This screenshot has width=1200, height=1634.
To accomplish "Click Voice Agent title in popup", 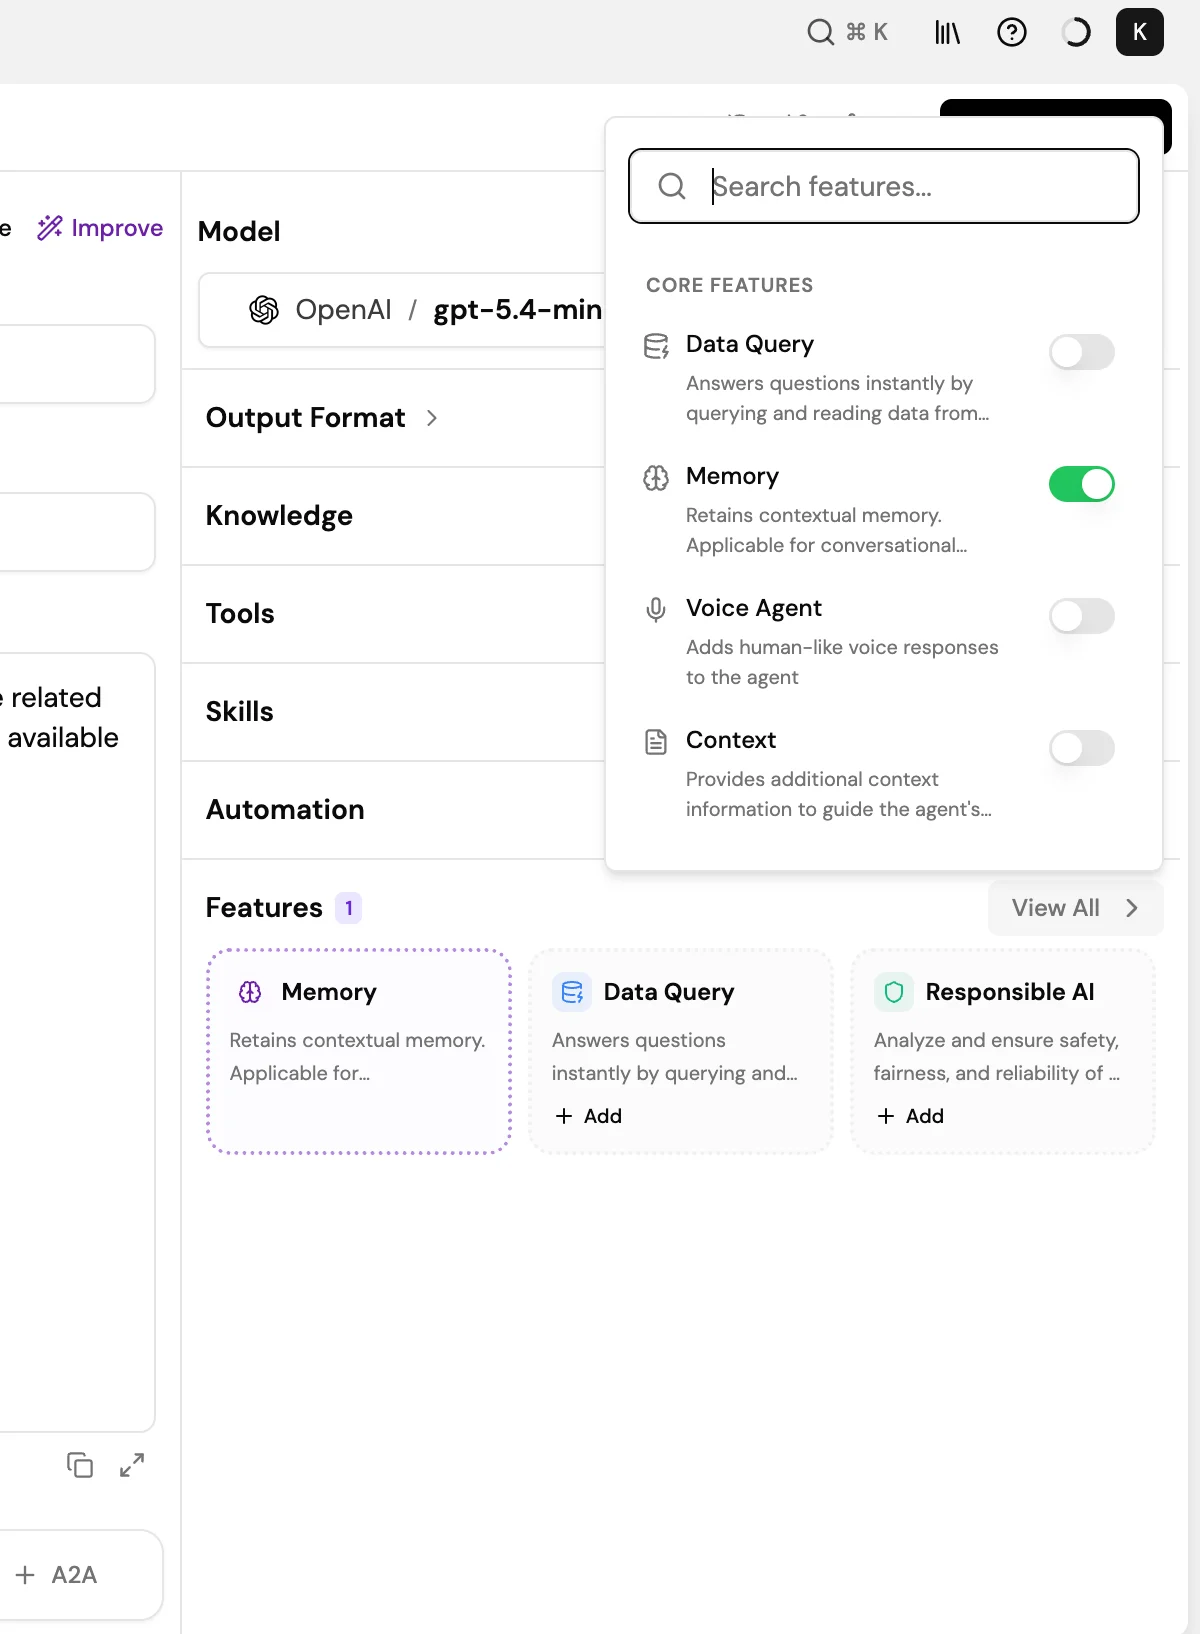I will coord(754,608).
